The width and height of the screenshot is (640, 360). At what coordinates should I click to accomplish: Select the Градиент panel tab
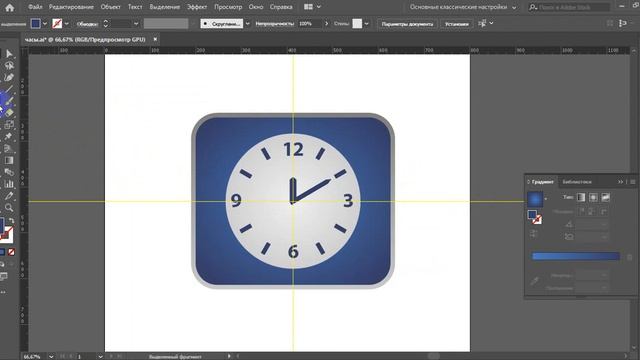[542, 182]
